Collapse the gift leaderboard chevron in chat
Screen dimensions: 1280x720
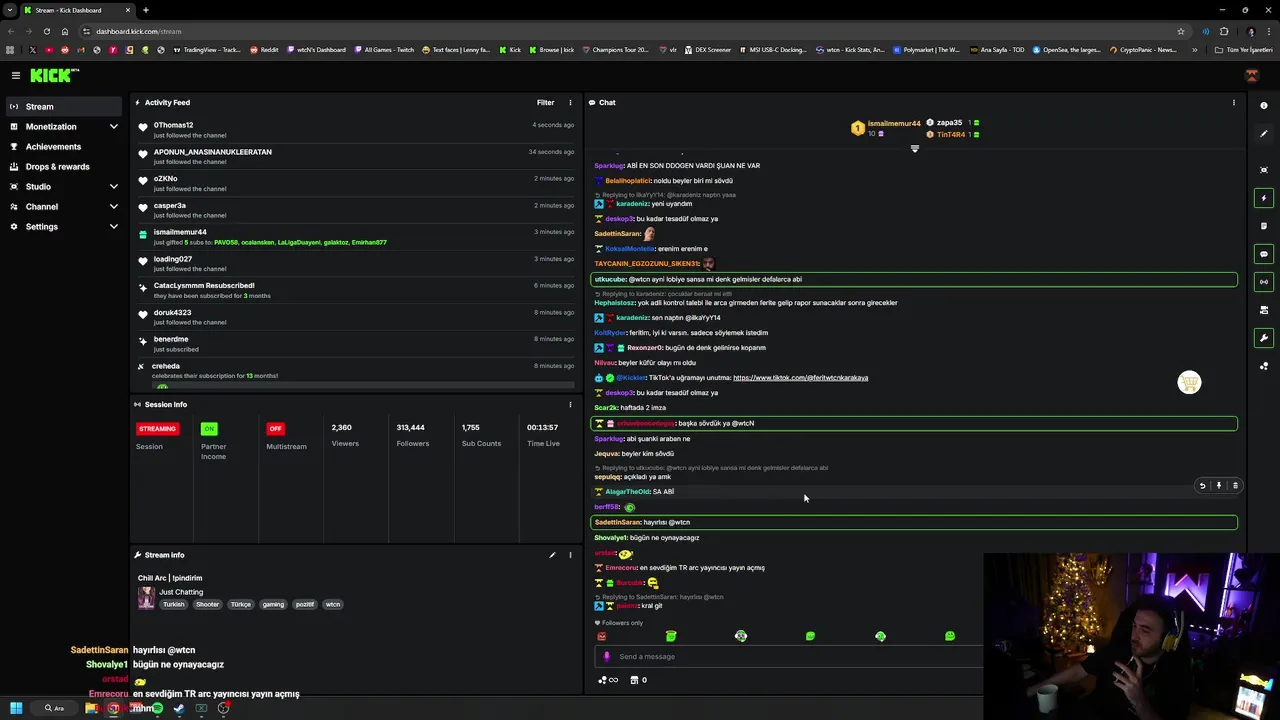pos(914,149)
